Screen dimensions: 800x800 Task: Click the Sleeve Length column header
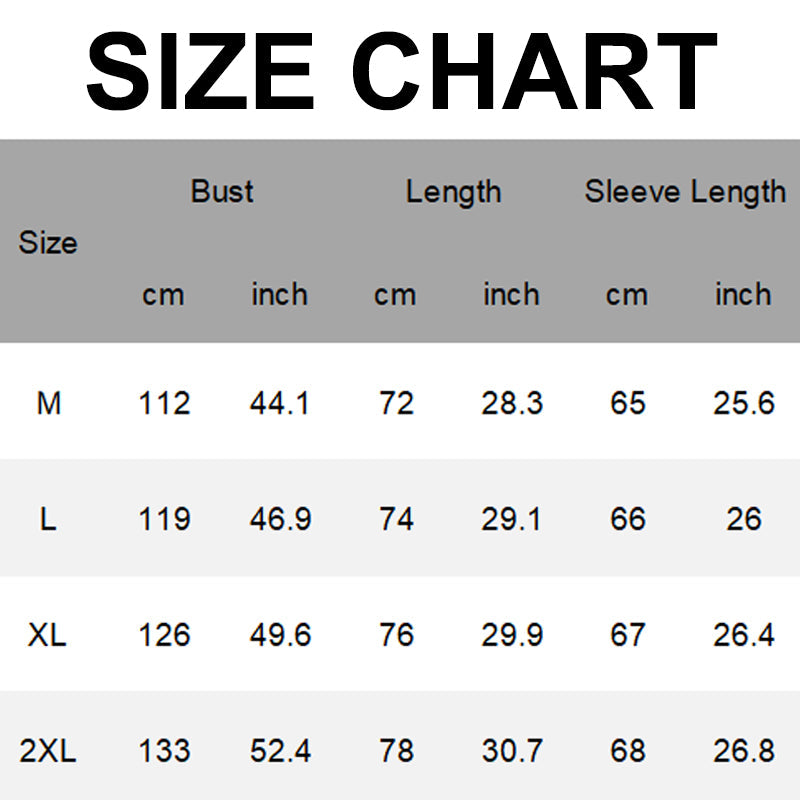685,191
